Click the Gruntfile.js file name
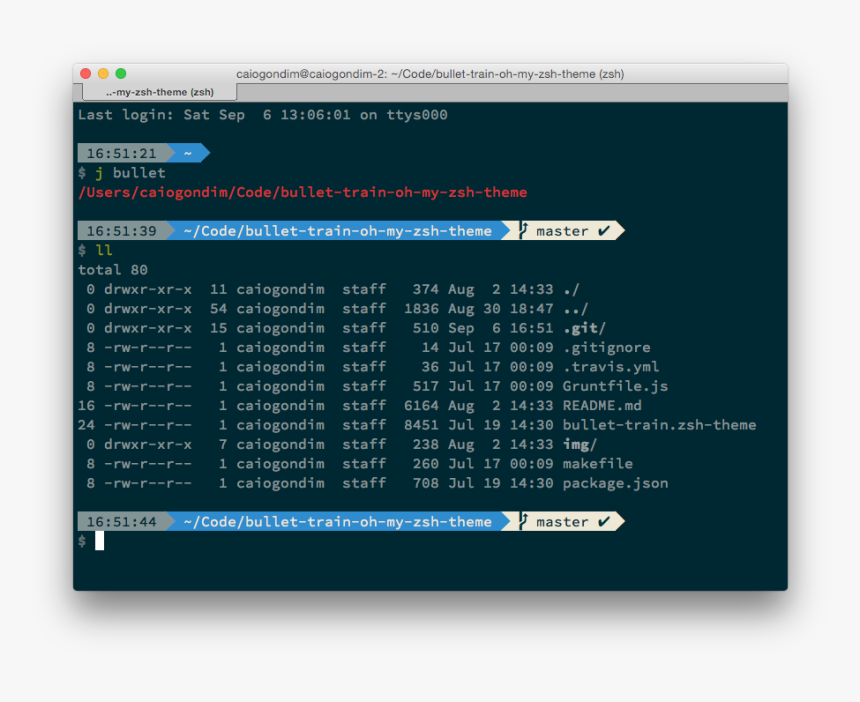Image resolution: width=860 pixels, height=702 pixels. coord(615,386)
